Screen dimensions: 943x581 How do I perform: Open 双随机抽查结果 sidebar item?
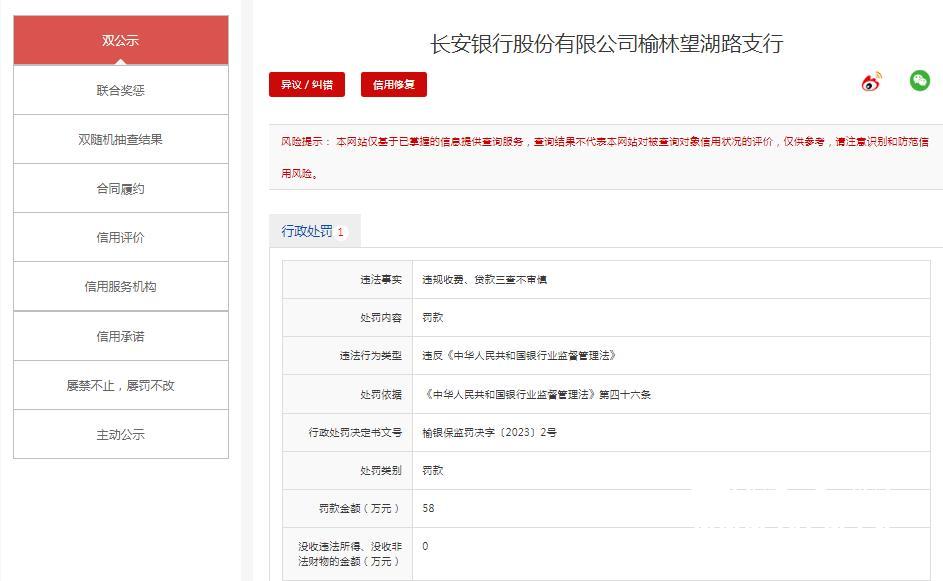point(121,140)
